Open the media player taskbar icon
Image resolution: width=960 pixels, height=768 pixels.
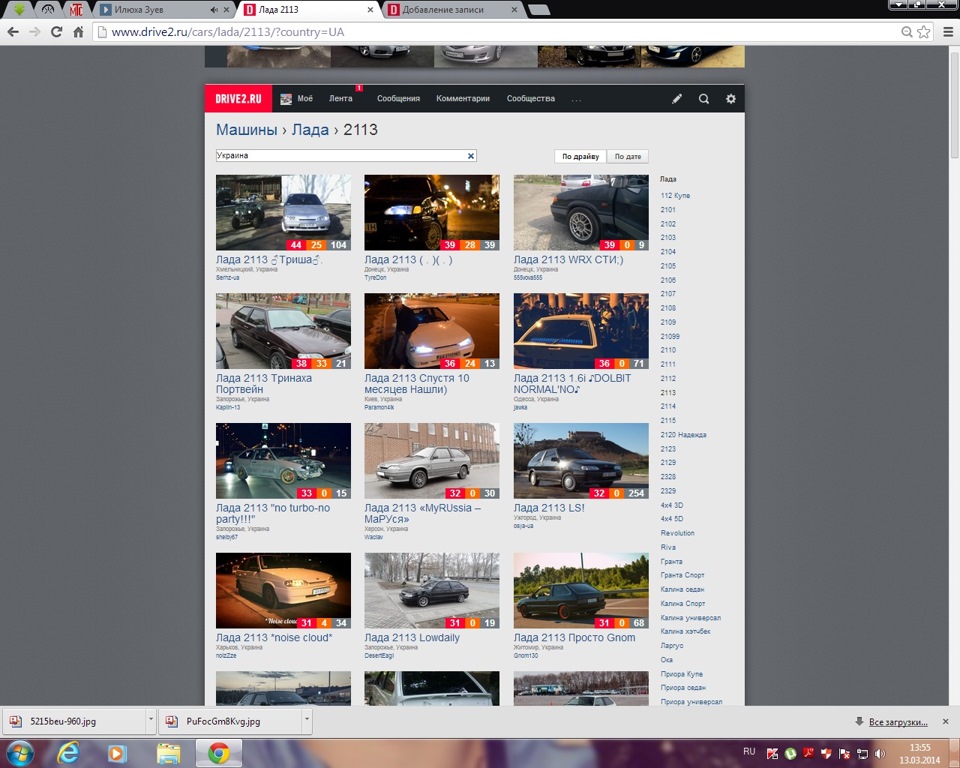[118, 753]
